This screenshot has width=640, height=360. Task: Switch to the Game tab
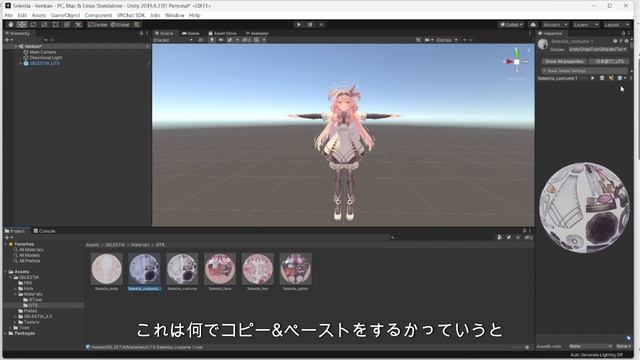(191, 33)
